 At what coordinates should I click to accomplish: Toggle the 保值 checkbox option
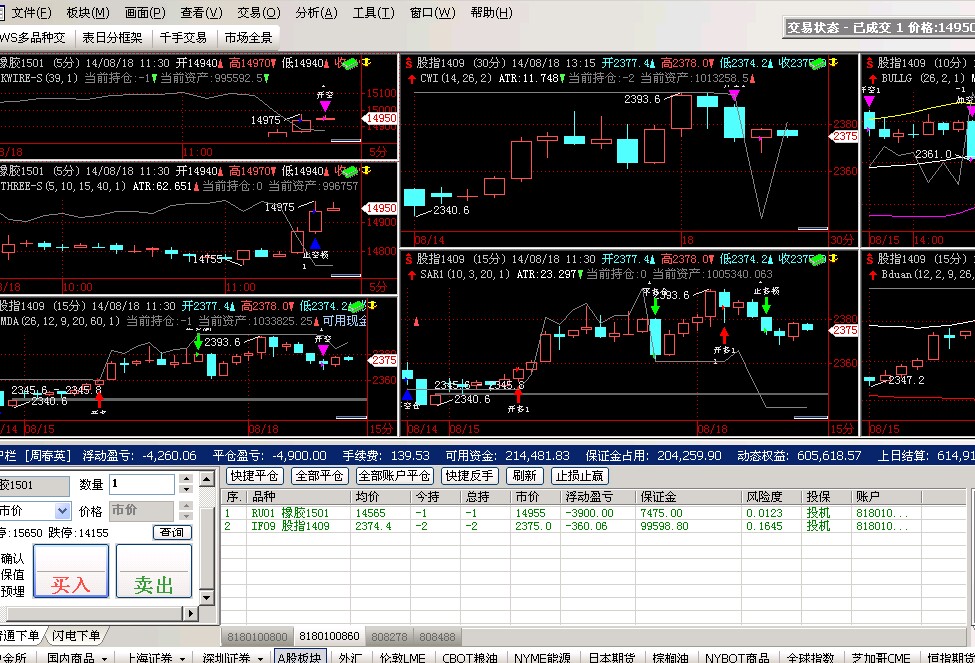13,575
